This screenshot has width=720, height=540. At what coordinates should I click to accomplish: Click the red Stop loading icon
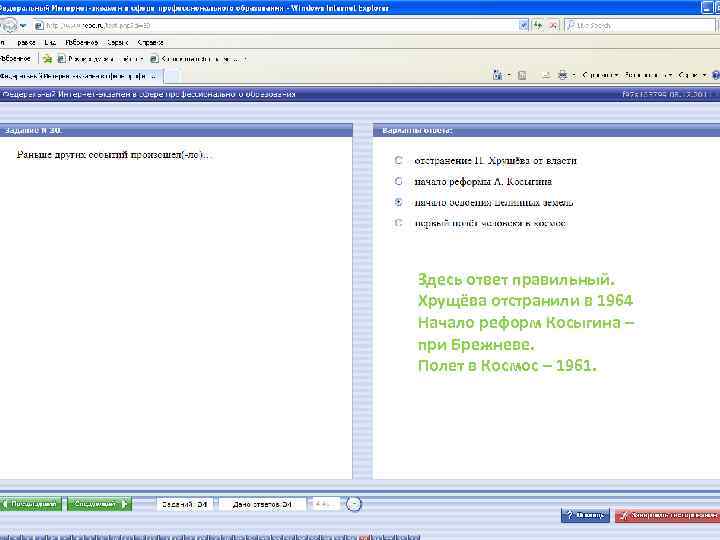(x=554, y=26)
